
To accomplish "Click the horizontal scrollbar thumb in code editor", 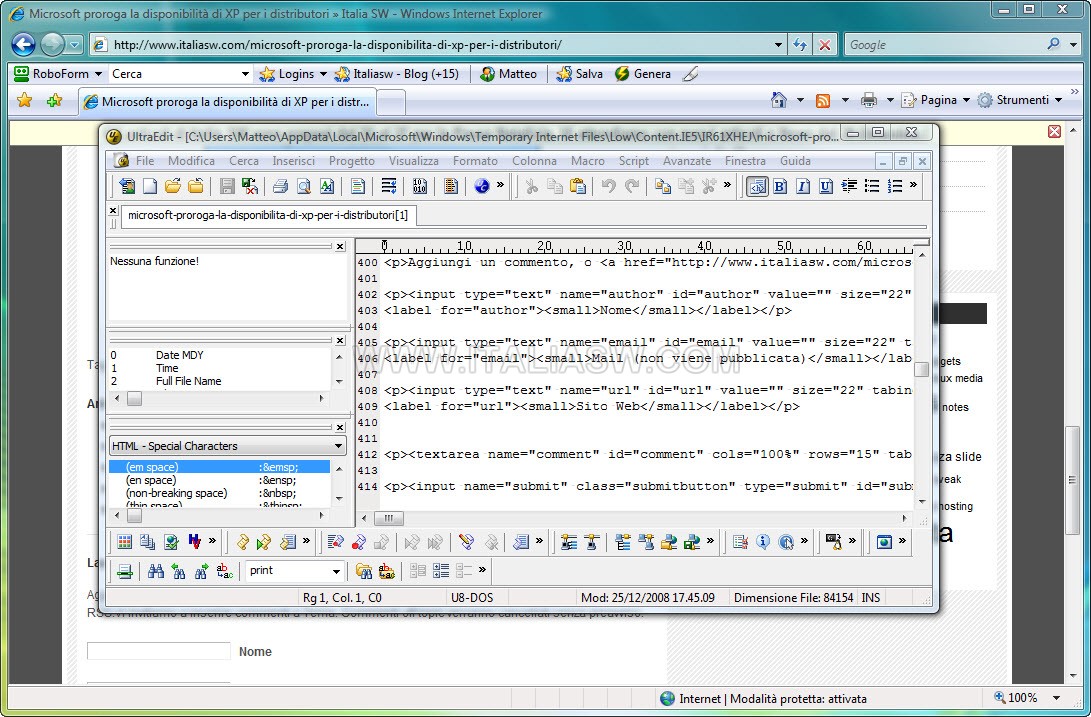I will (x=388, y=518).
